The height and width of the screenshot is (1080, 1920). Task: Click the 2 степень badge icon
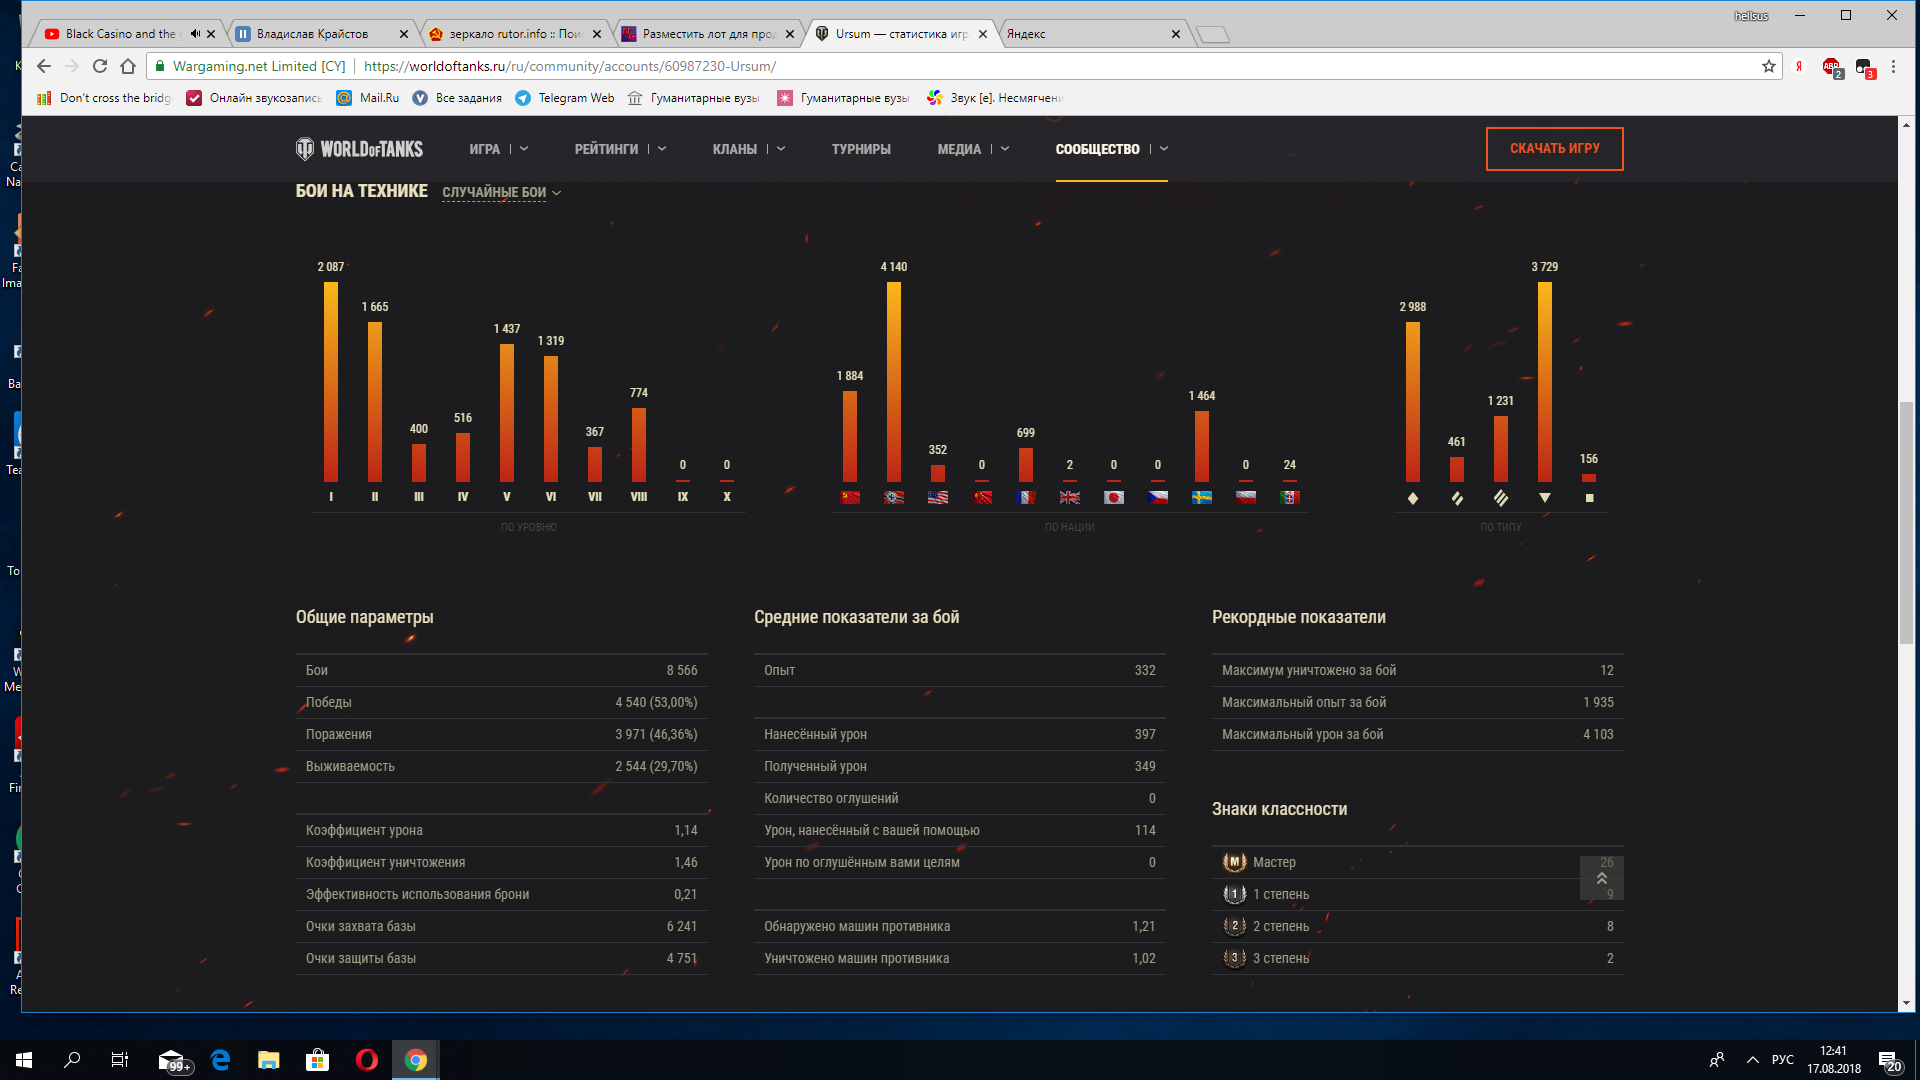tap(1234, 926)
